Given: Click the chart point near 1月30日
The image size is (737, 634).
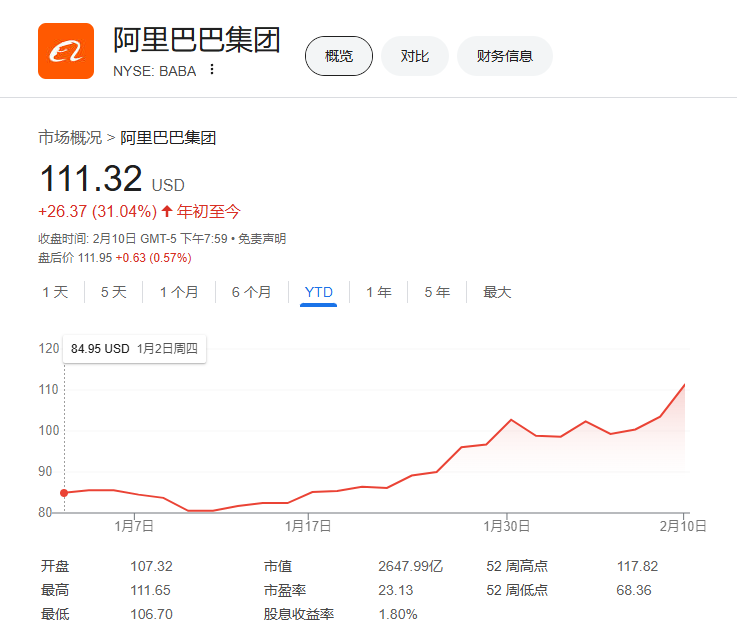Looking at the screenshot, I should point(511,420).
